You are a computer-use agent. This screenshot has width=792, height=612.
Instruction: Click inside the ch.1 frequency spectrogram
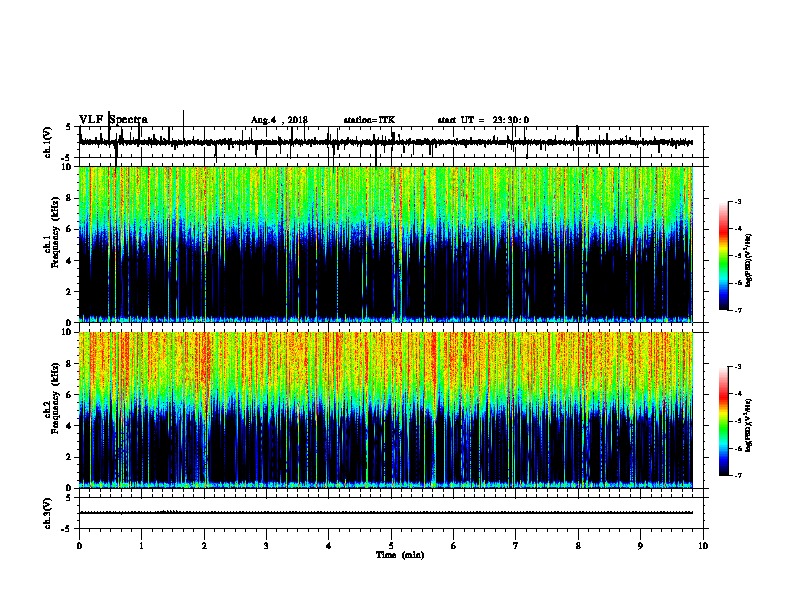coord(385,244)
